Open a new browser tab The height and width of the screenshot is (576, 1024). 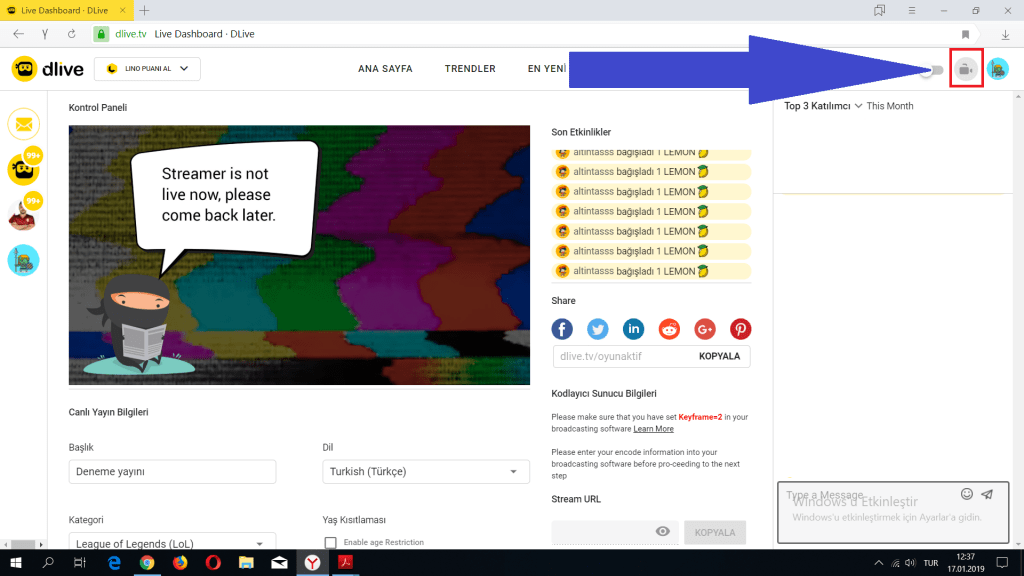point(144,10)
